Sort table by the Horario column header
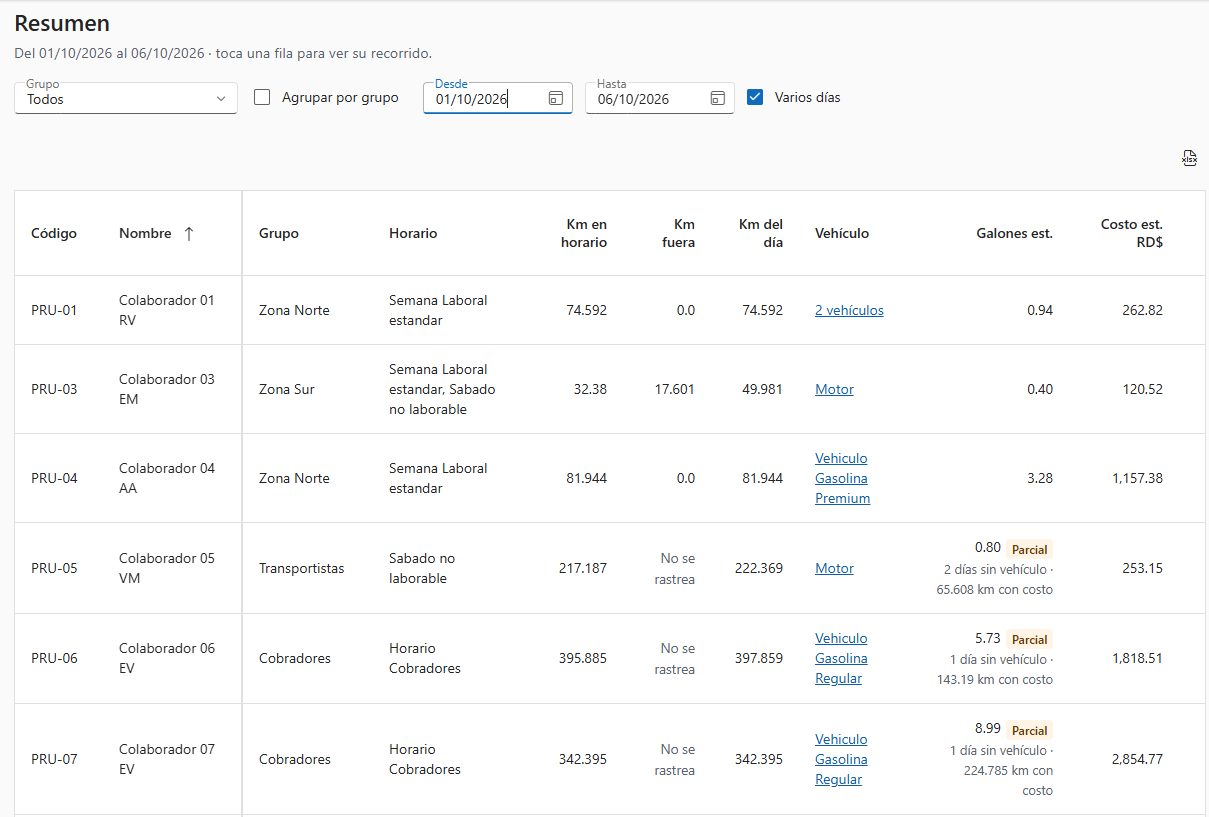 tap(413, 233)
